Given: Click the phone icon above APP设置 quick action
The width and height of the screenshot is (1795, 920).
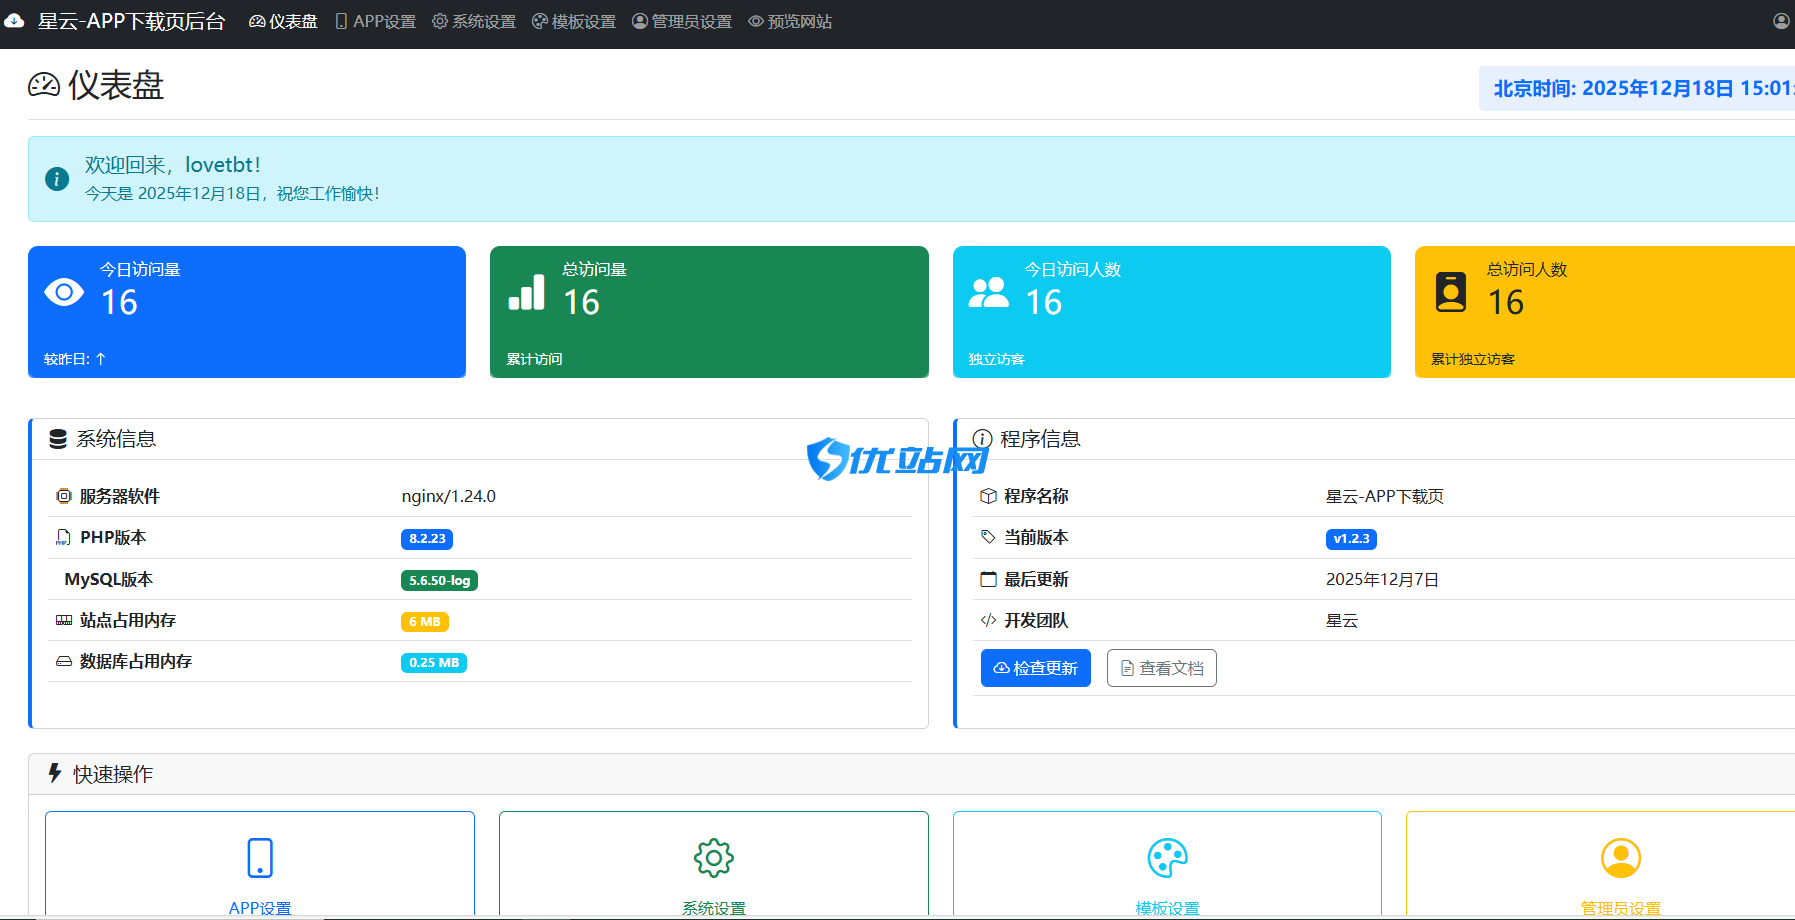Looking at the screenshot, I should click(x=258, y=857).
